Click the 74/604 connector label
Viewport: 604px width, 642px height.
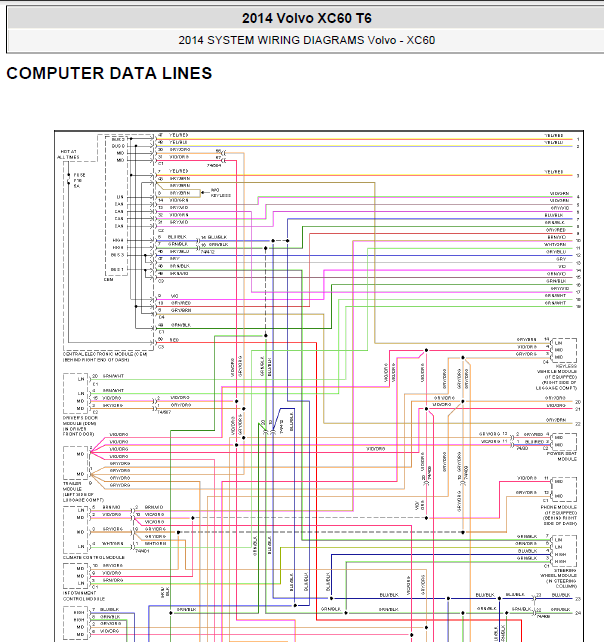(x=214, y=165)
